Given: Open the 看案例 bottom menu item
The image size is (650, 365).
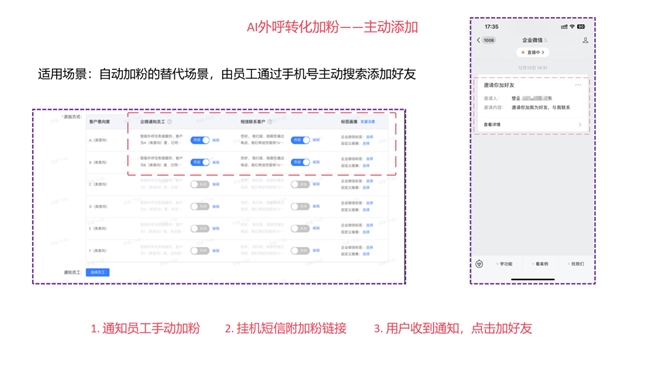Looking at the screenshot, I should (x=541, y=264).
